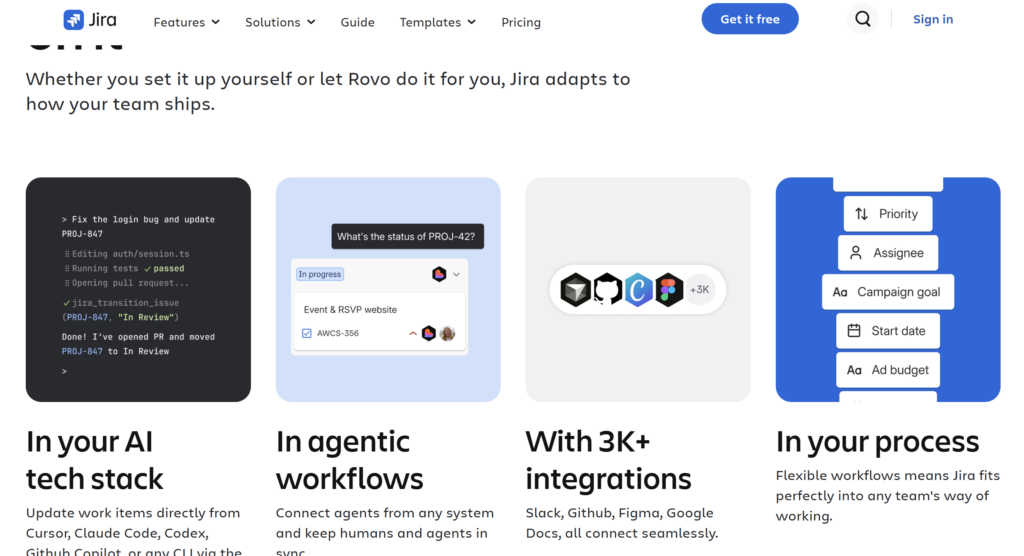Select the Start date field chip

pos(888,331)
